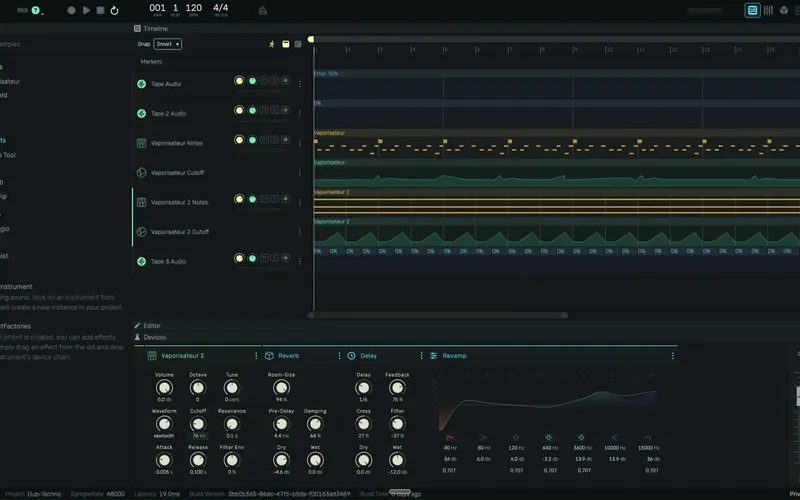Viewport: 800px width, 500px height.
Task: Click the Vaporisateur 2 Notes piano icon
Action: click(x=141, y=202)
